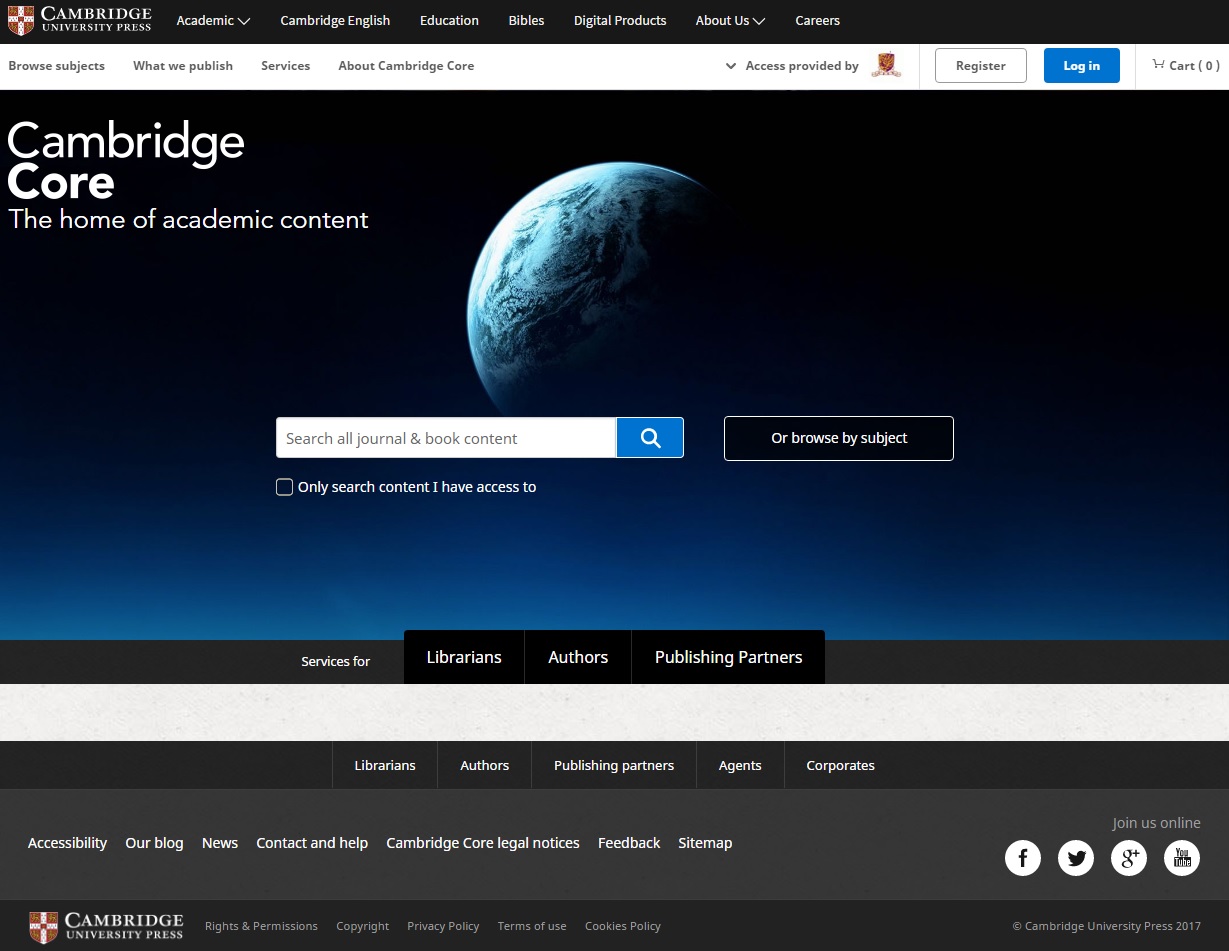1229x951 pixels.
Task: Open About Cambridge Core menu item
Action: 406,65
